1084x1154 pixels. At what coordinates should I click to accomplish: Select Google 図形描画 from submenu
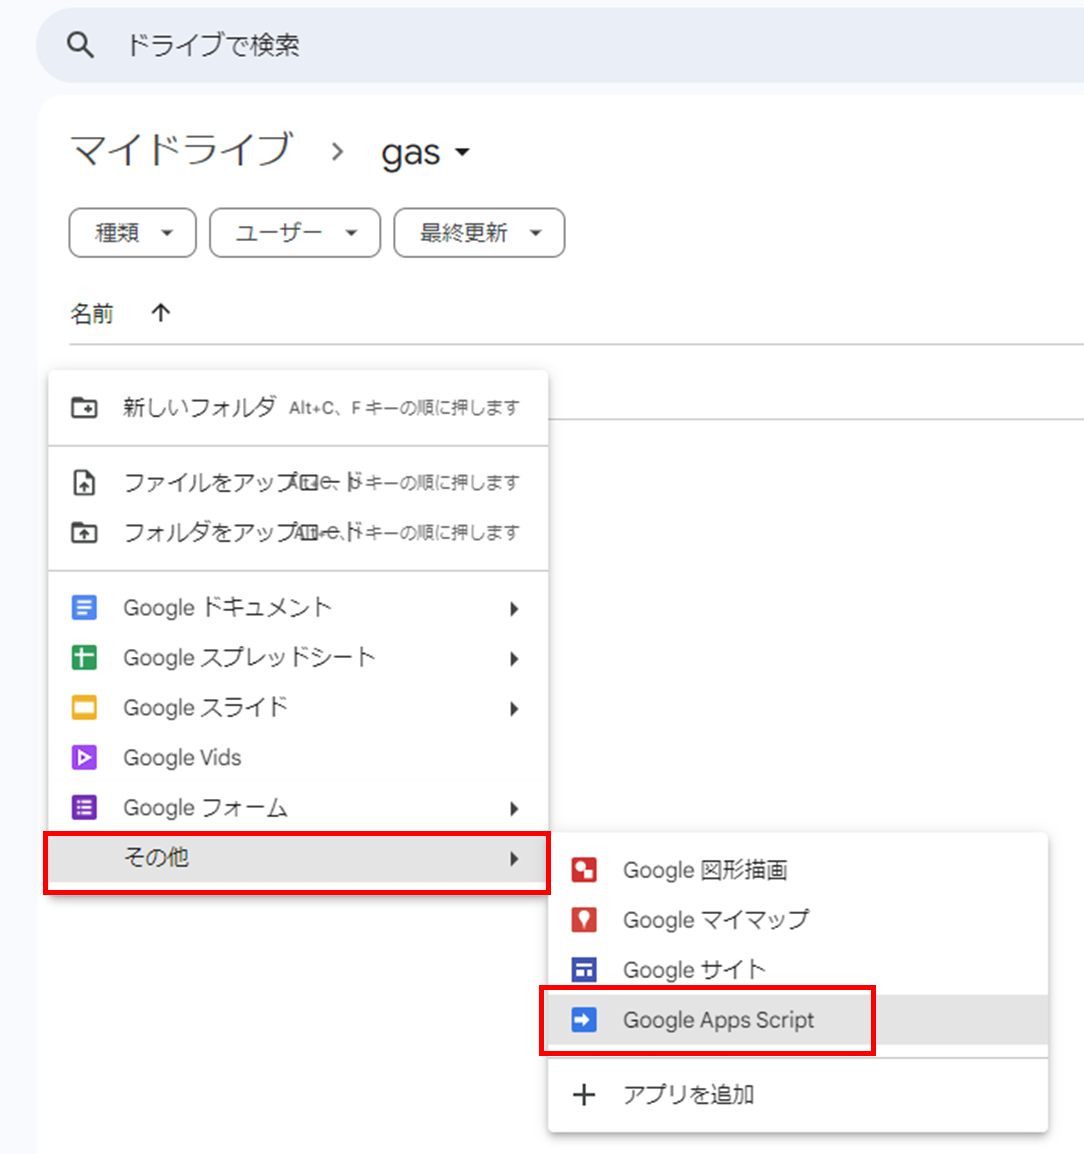(x=798, y=870)
